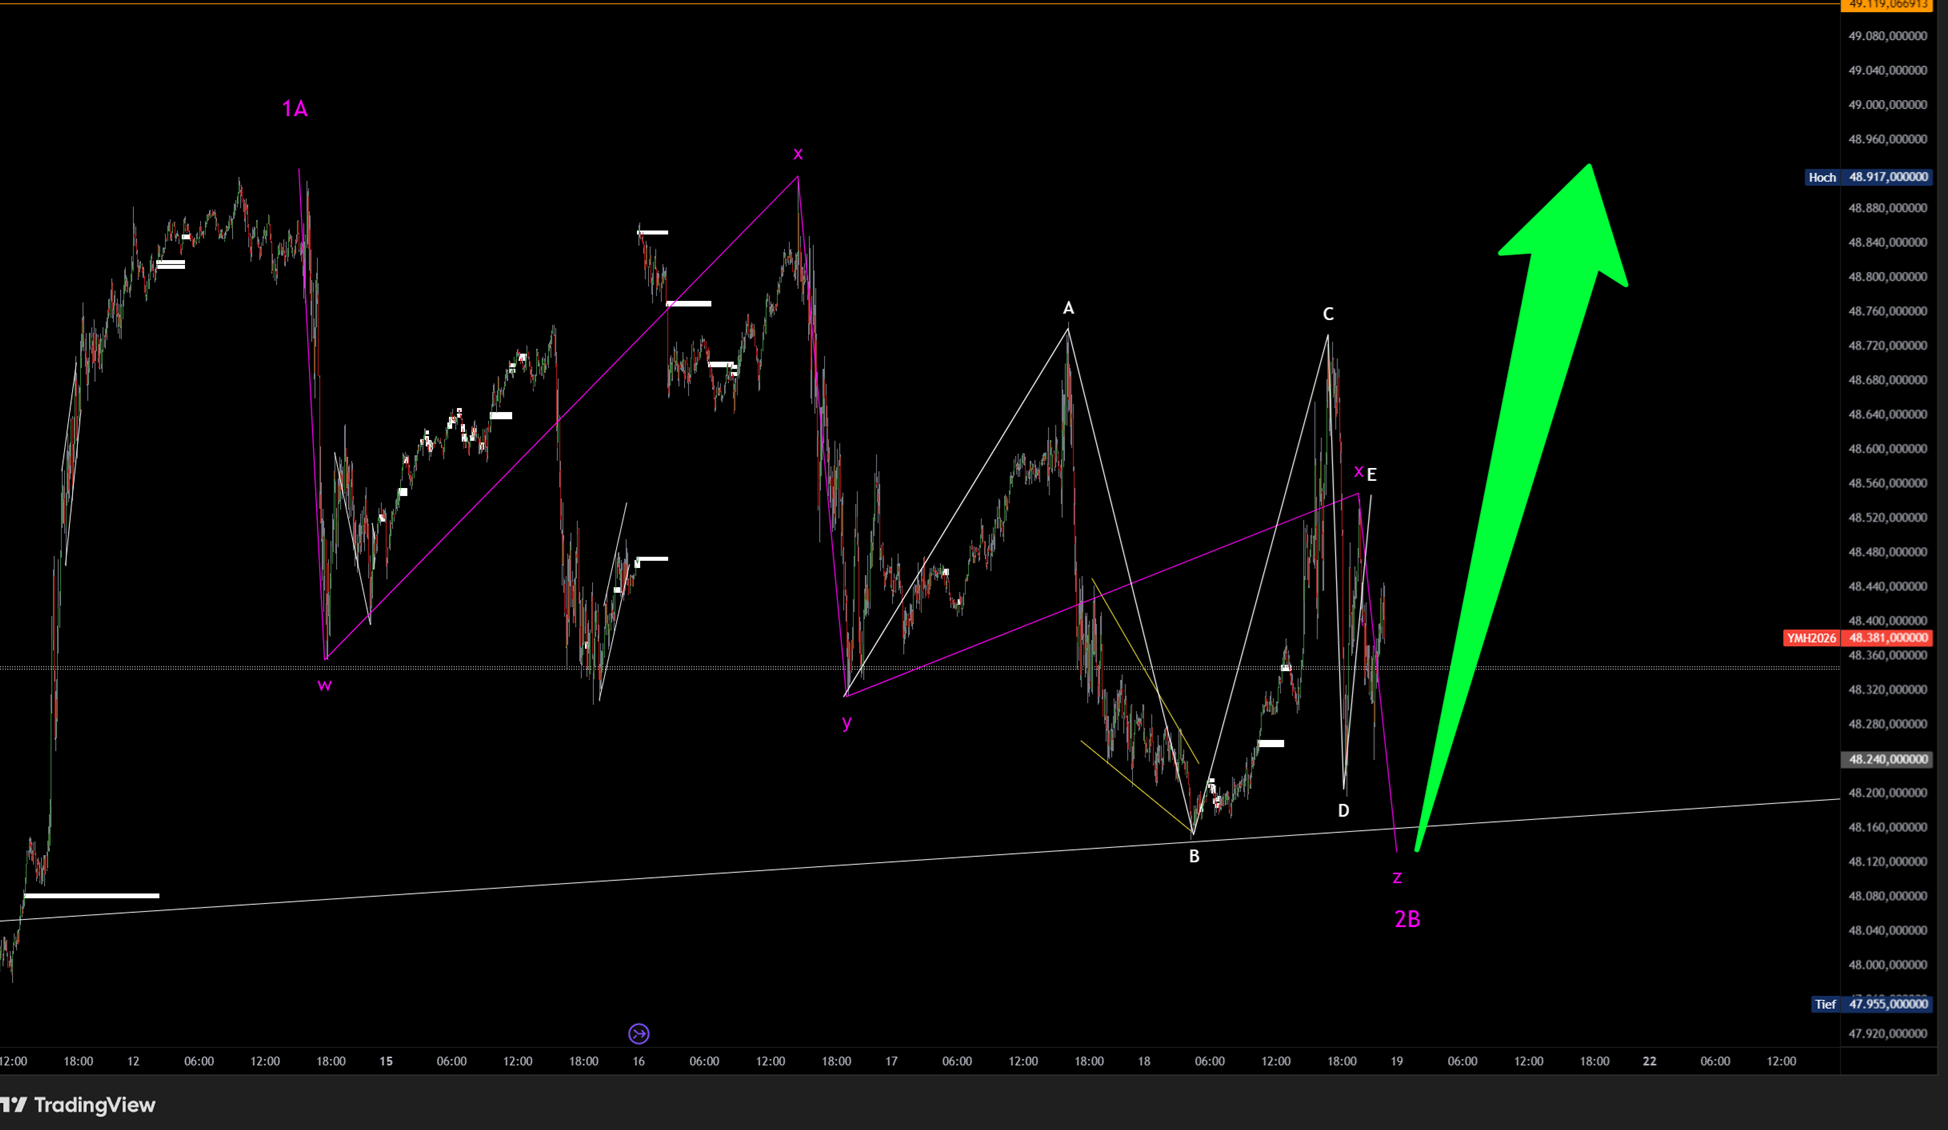Click the gray 48.240,000000 price label
The width and height of the screenshot is (1948, 1130).
tap(1887, 759)
